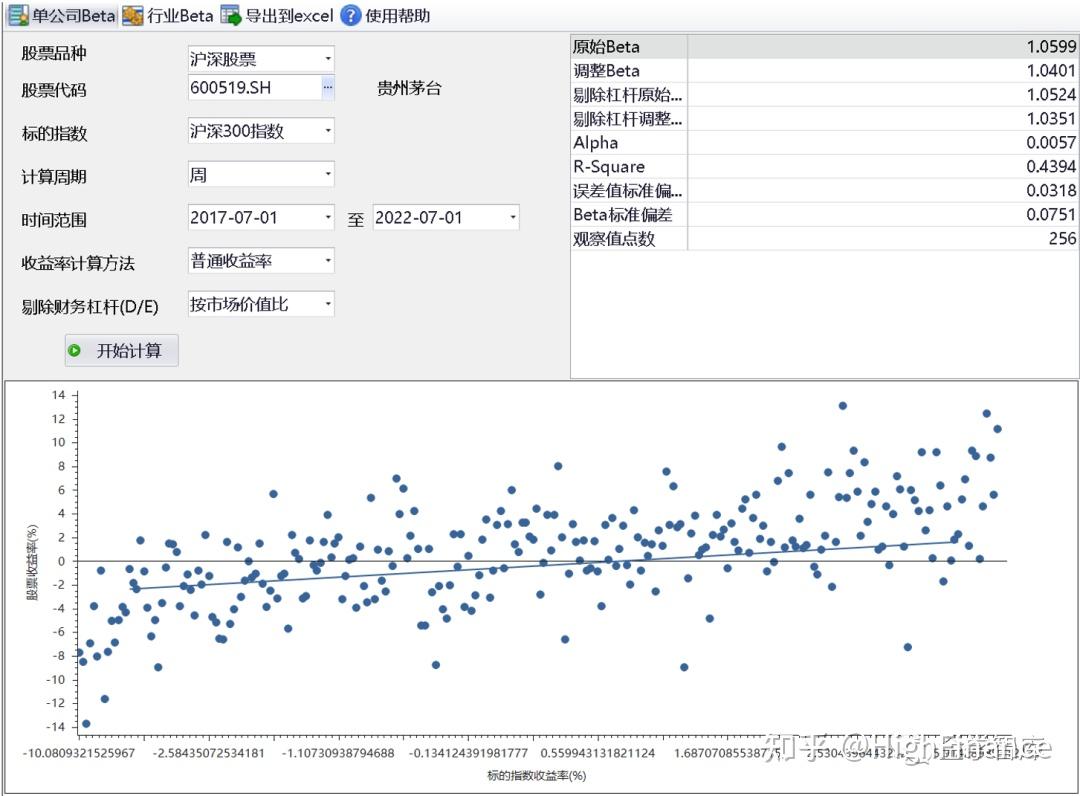
Task: Start the calculation with 开始计算
Action: [122, 350]
